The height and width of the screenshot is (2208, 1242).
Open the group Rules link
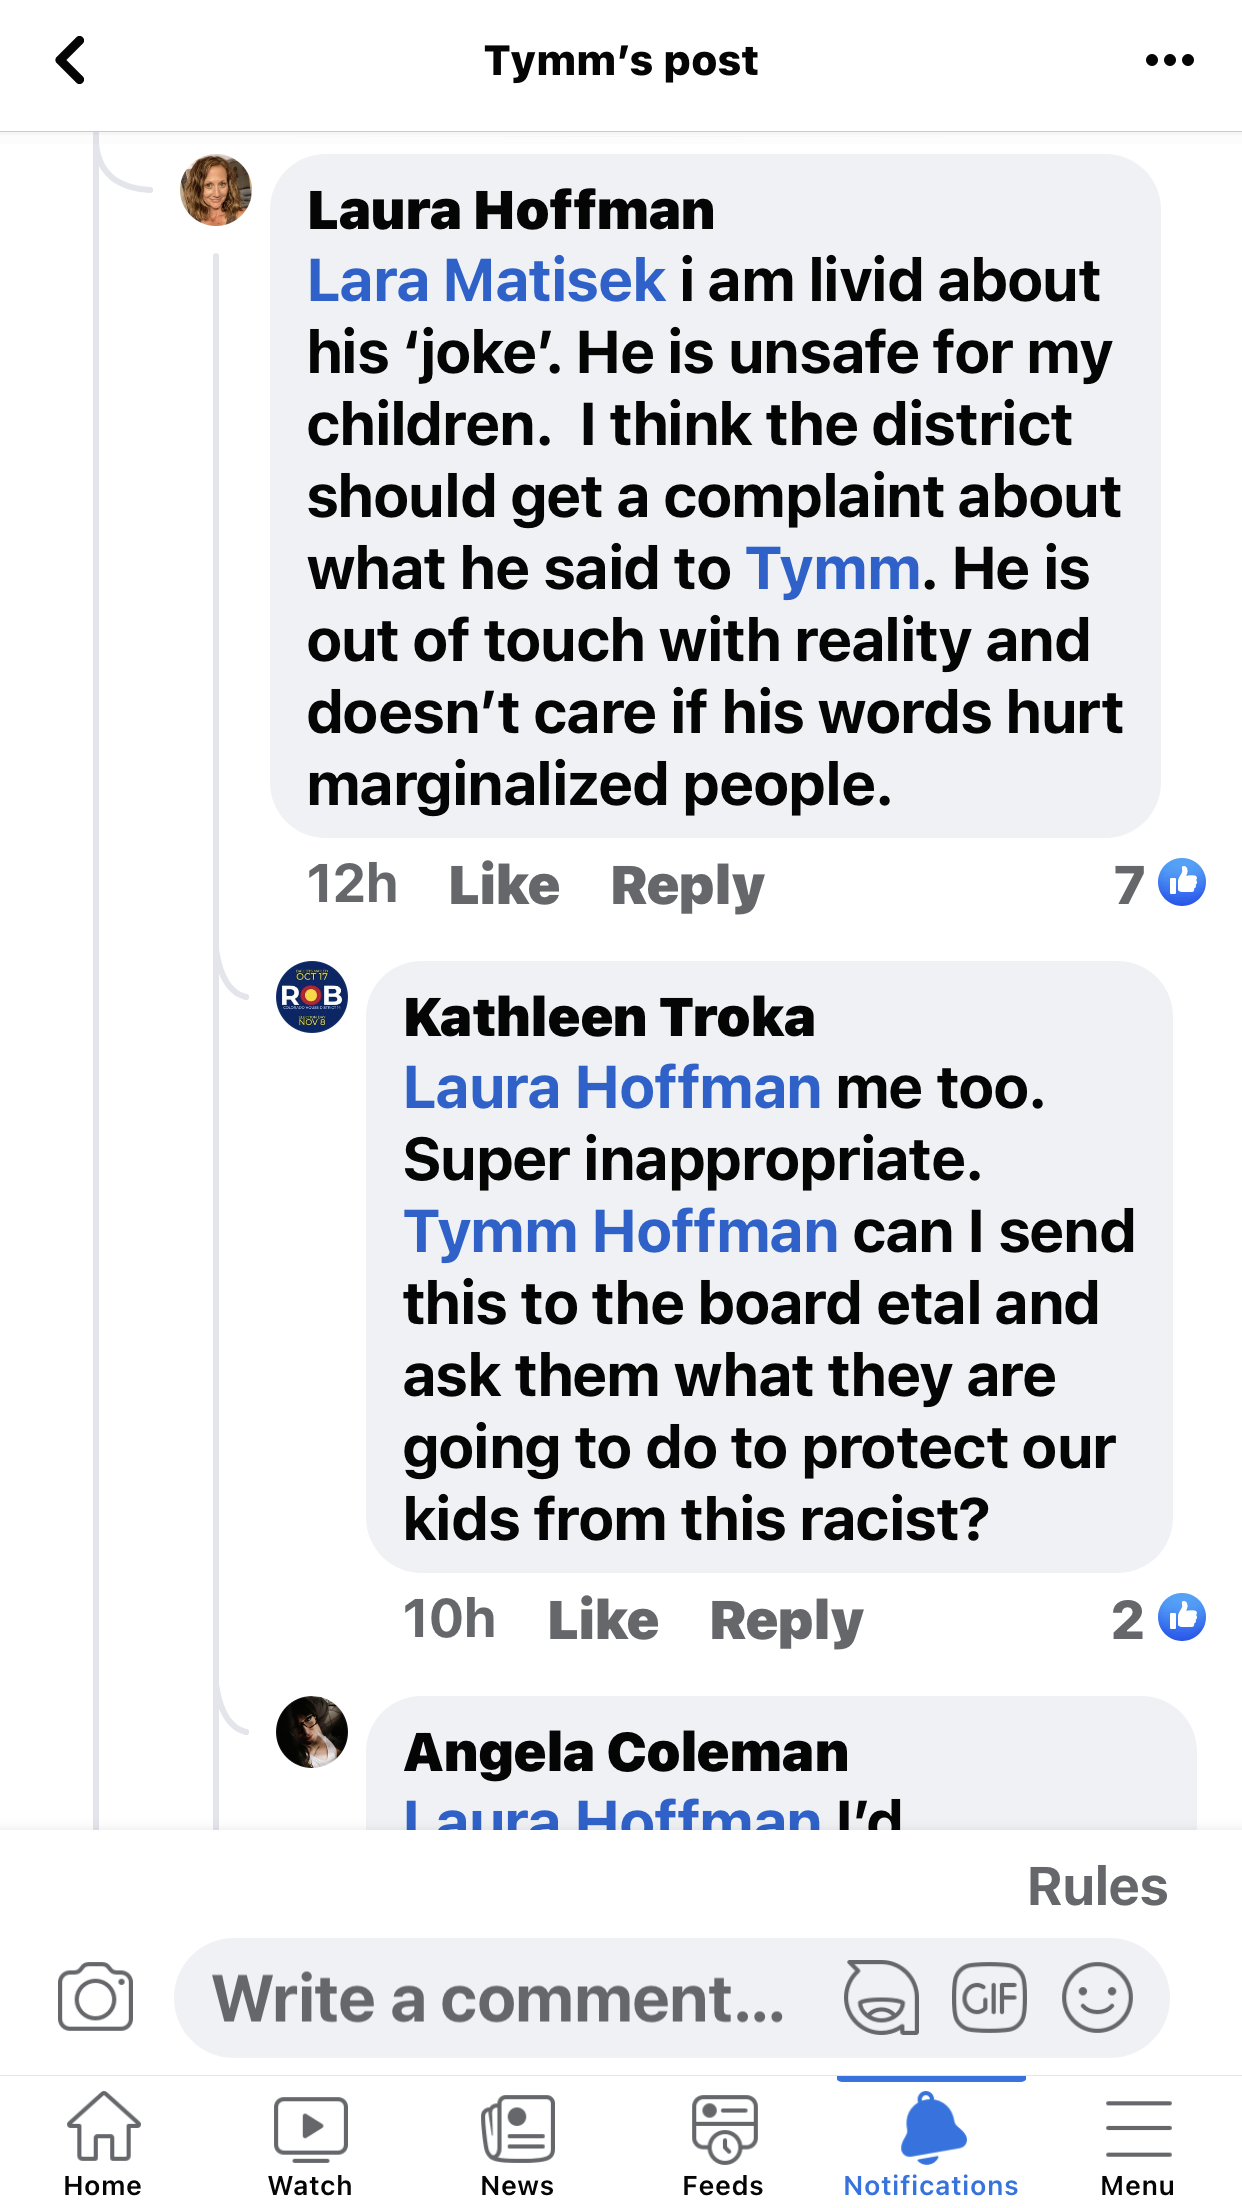coord(1097,1887)
